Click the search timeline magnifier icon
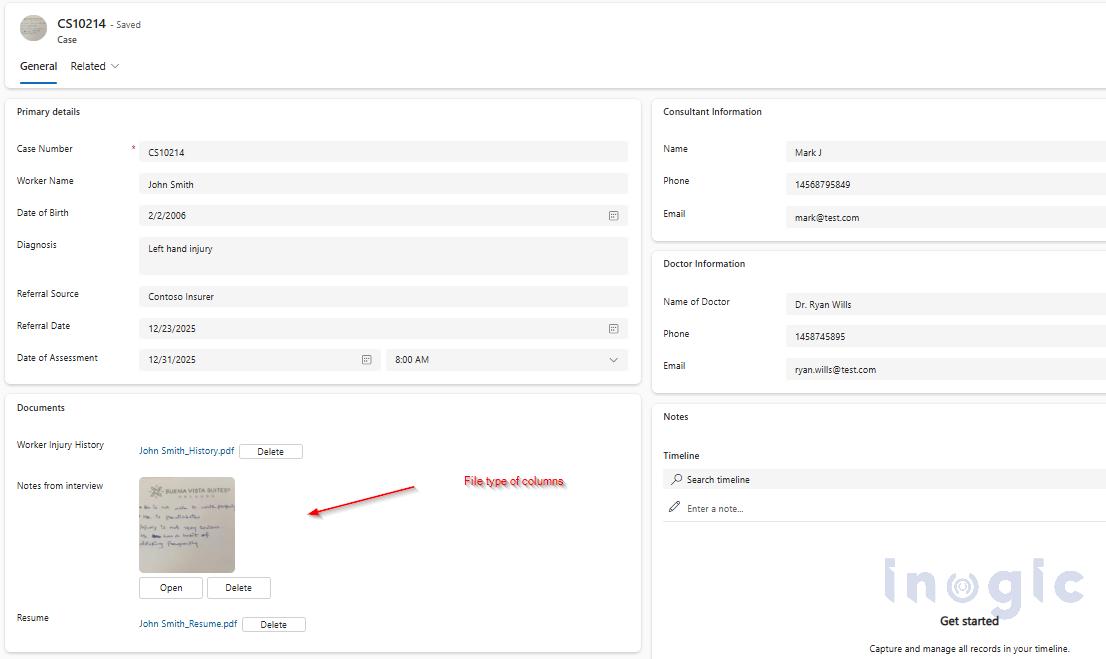 click(677, 478)
